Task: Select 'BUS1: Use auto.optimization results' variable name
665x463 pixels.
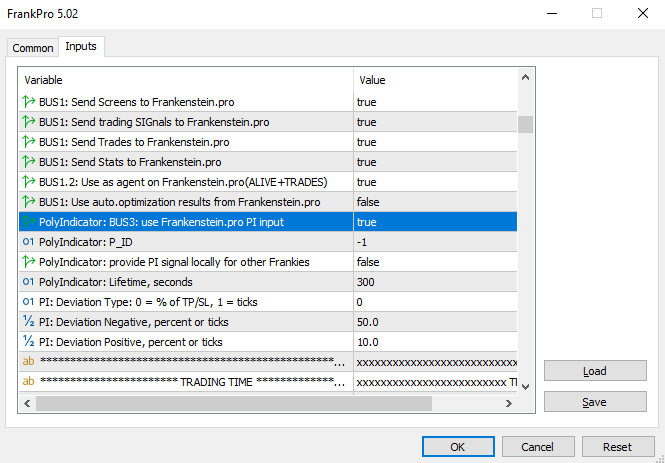Action: (179, 202)
